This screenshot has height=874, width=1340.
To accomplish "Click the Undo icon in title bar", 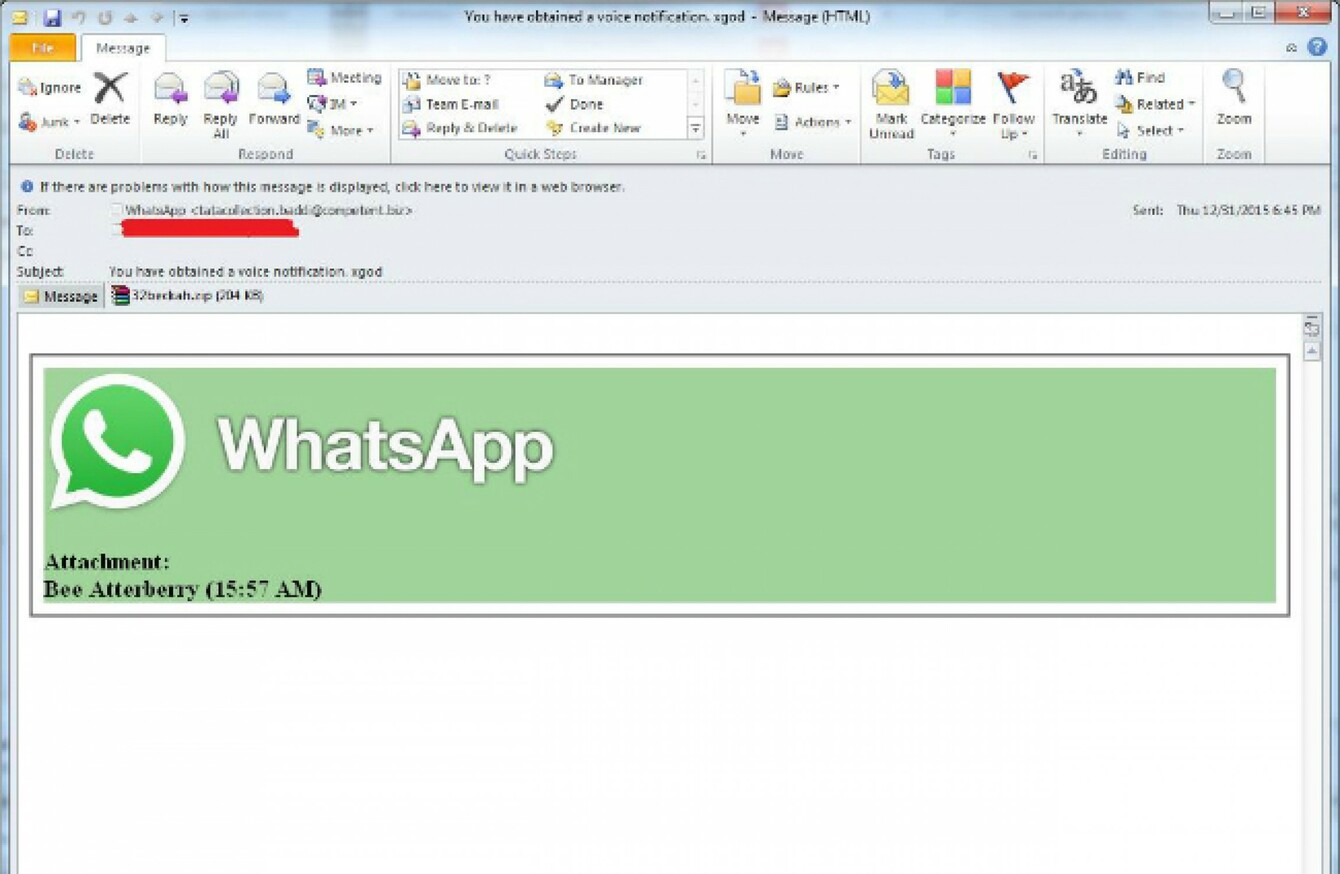I will pyautogui.click(x=78, y=17).
